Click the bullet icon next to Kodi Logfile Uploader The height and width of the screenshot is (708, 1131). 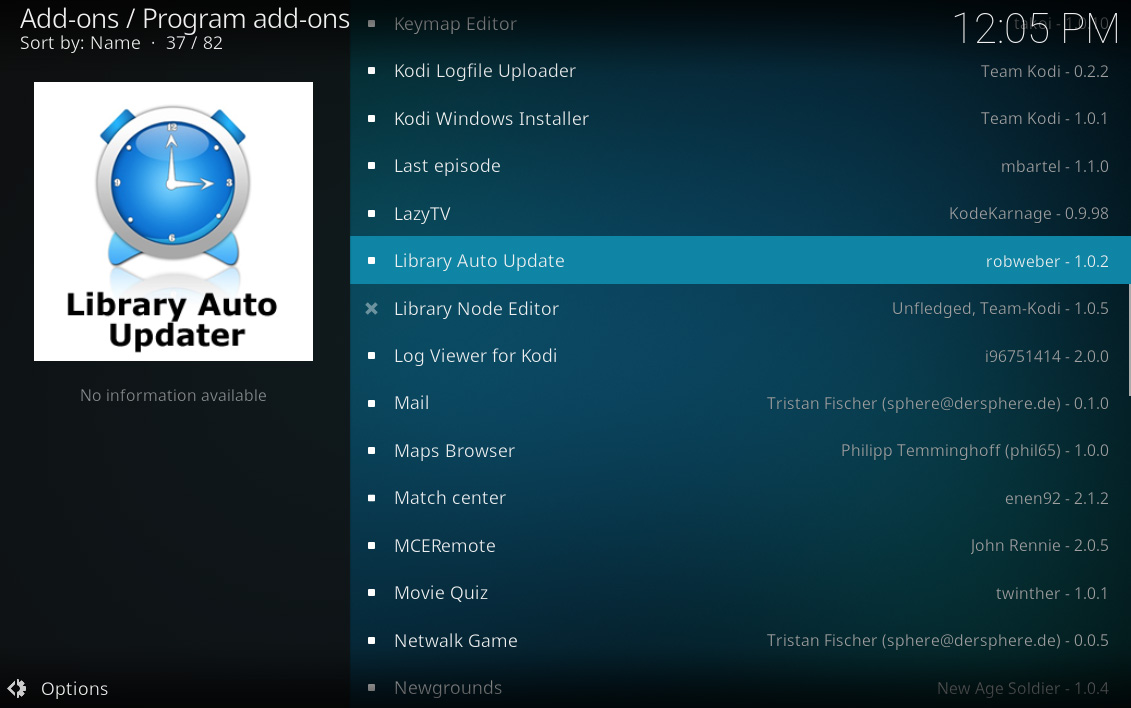(371, 71)
